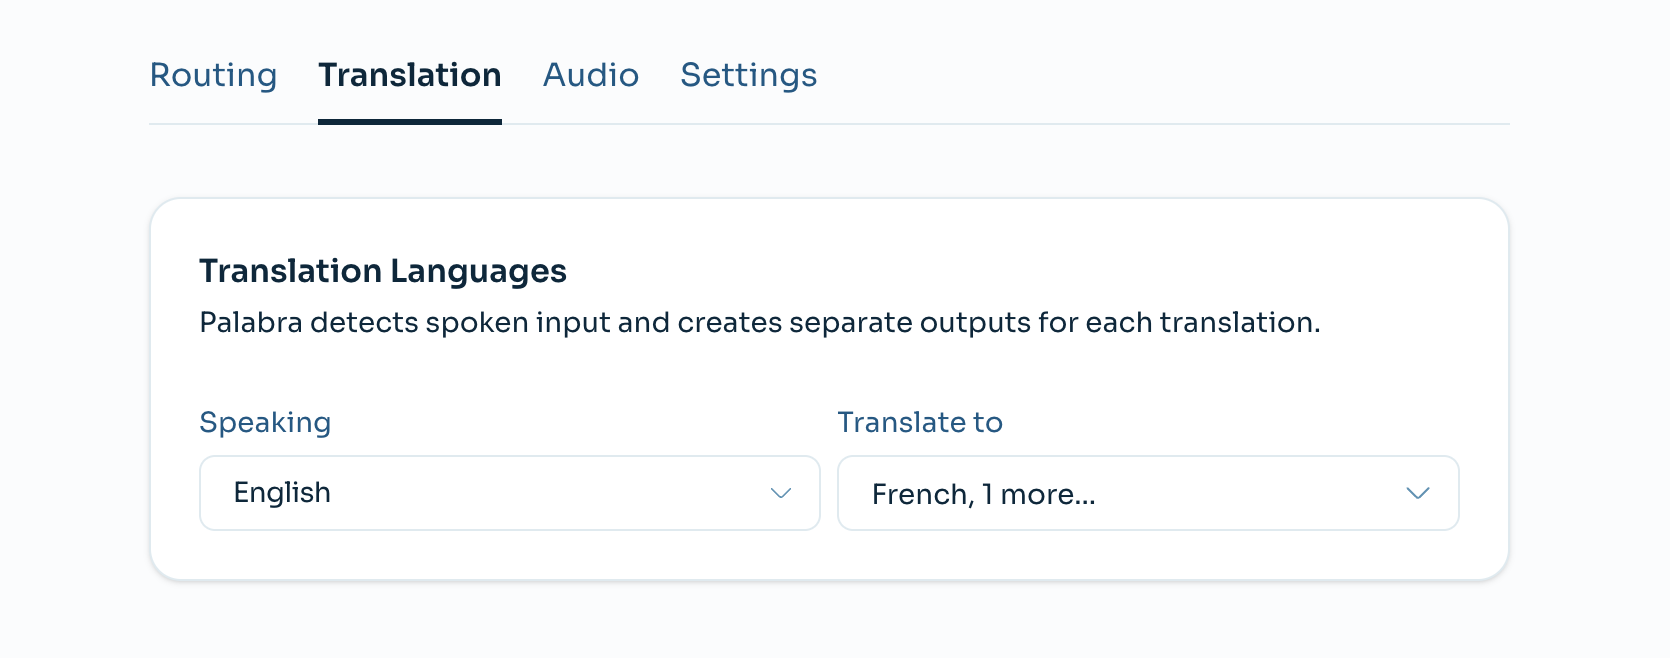This screenshot has height=658, width=1674.
Task: Select the Translation tab
Action: click(409, 75)
